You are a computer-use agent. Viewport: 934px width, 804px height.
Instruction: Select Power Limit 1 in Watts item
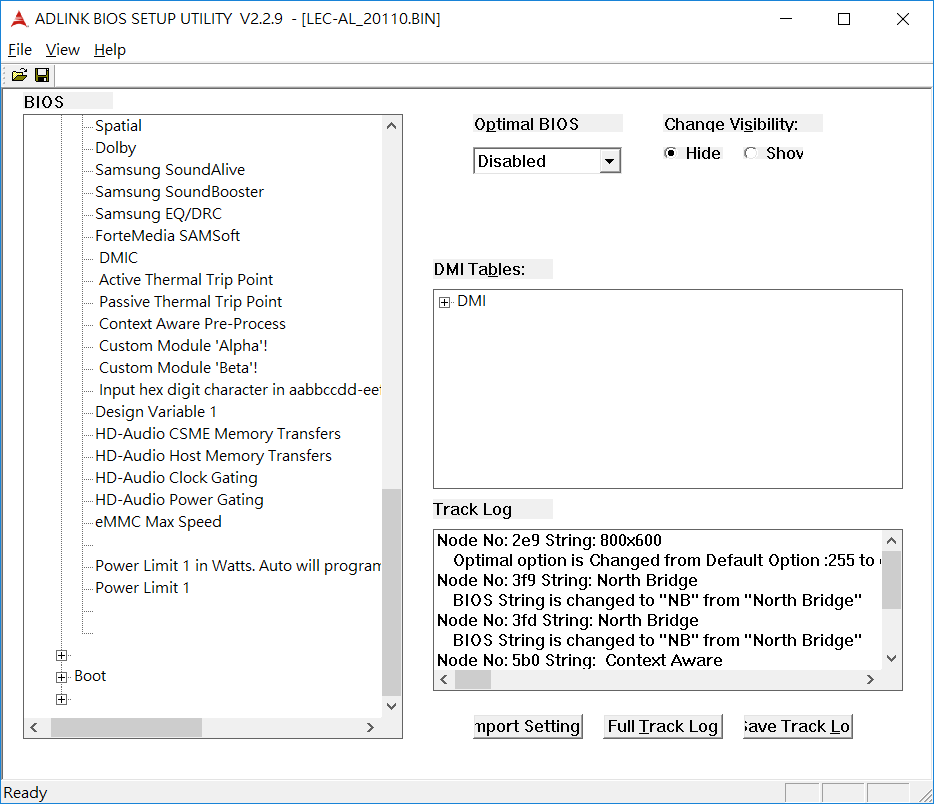pyautogui.click(x=238, y=566)
